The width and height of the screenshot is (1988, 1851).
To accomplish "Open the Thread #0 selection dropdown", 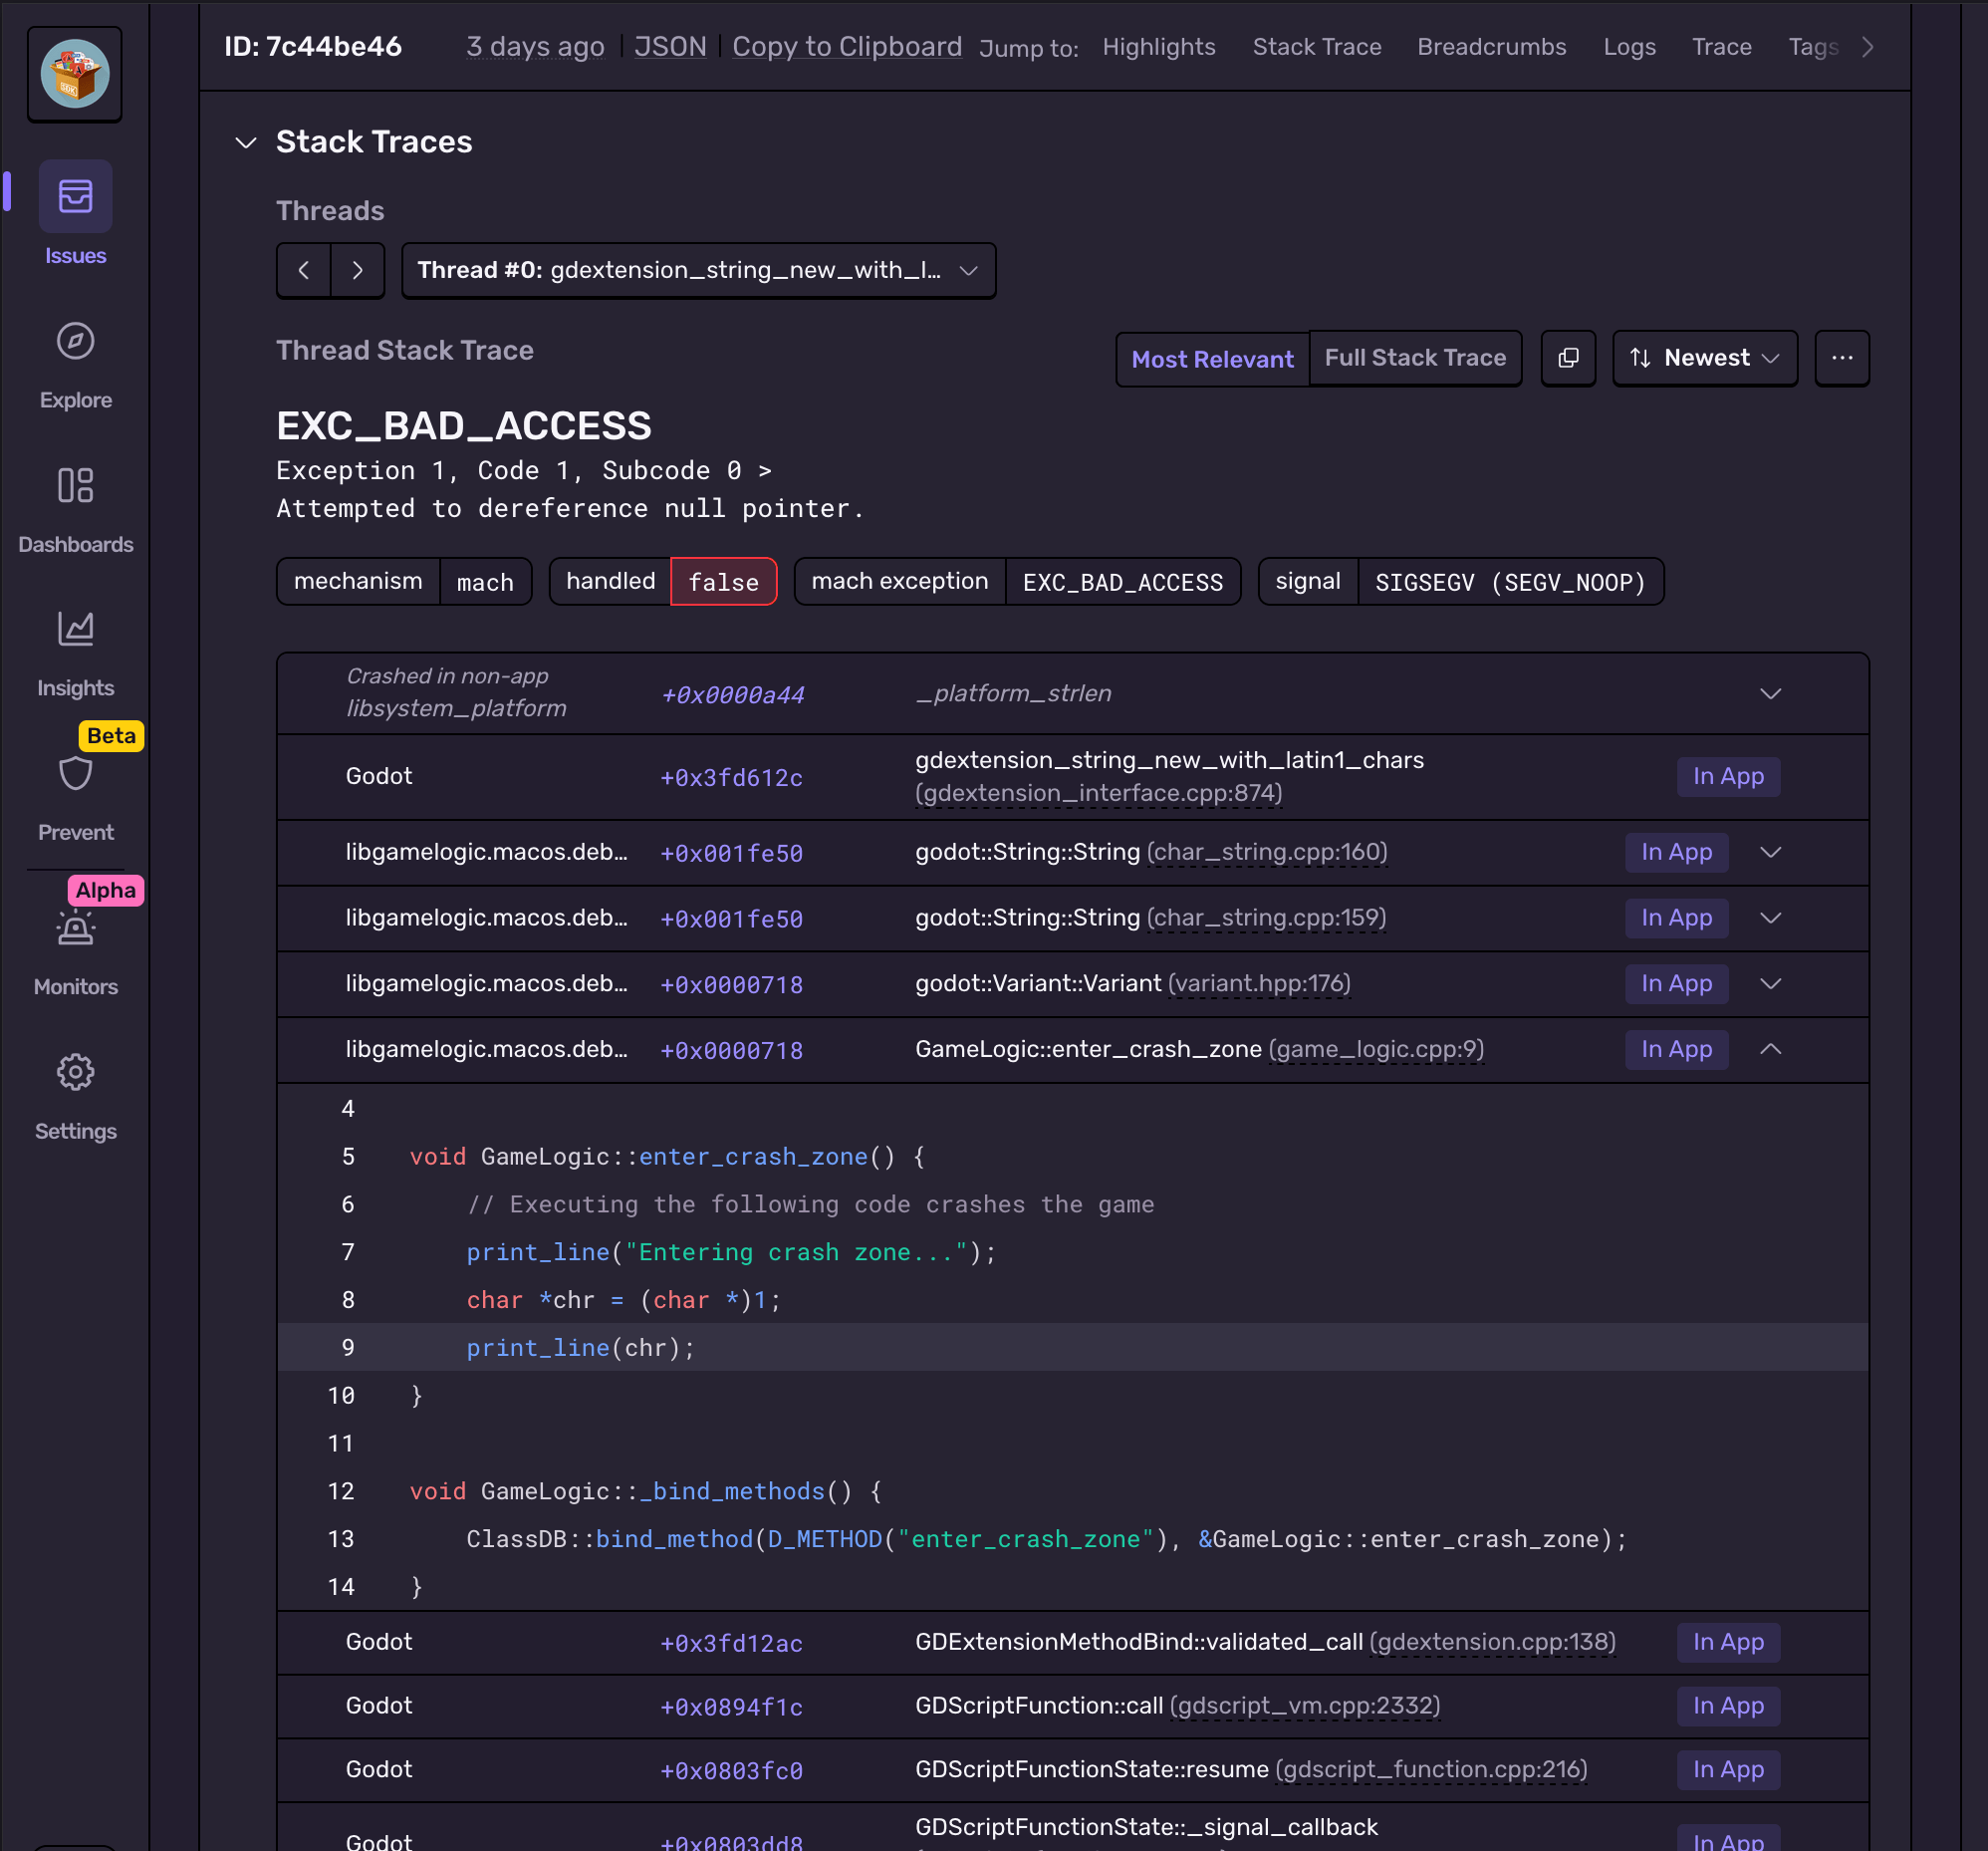I will click(x=697, y=271).
